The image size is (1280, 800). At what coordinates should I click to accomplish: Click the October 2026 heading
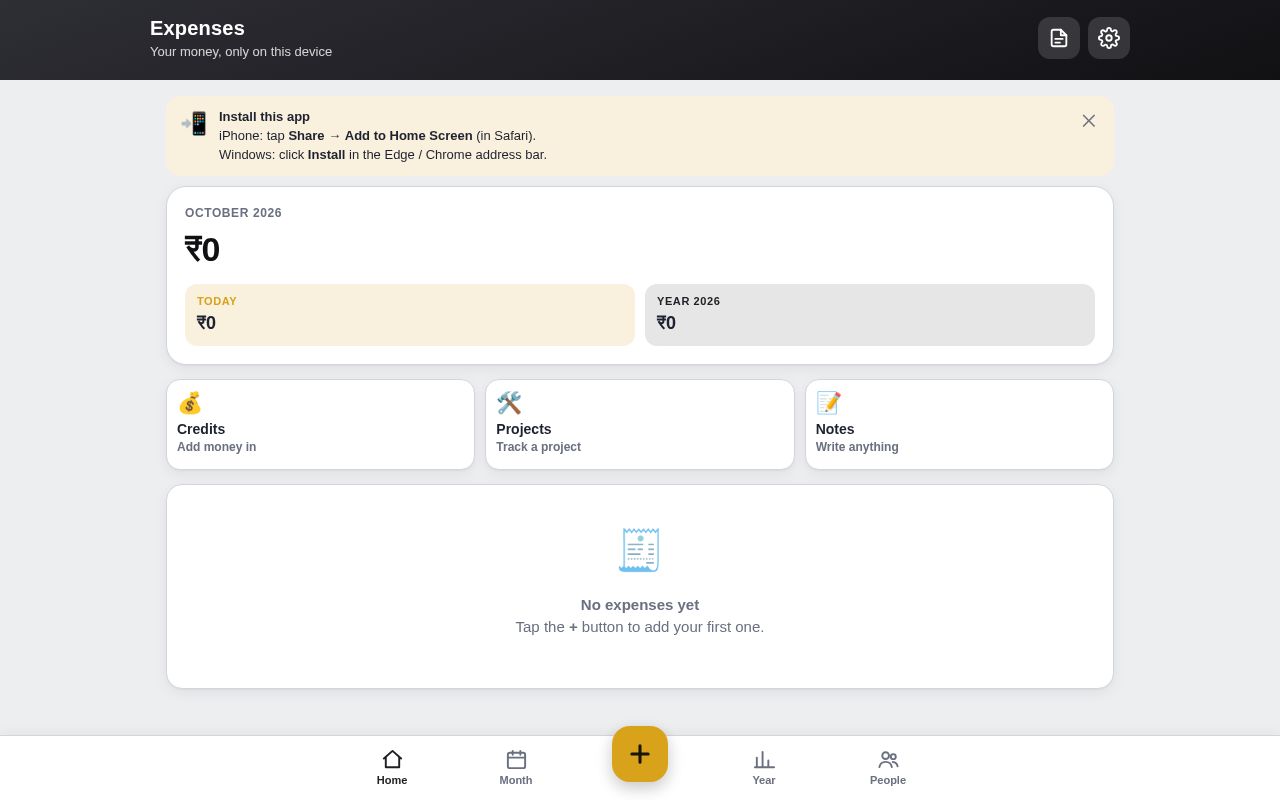(x=233, y=213)
